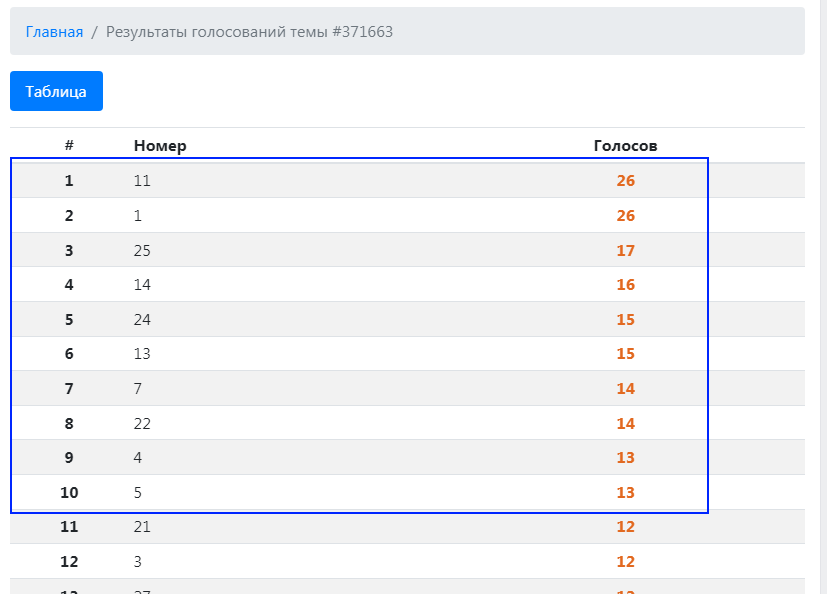Select row 10 with number 5
Image resolution: width=827 pixels, height=594 pixels.
point(138,493)
